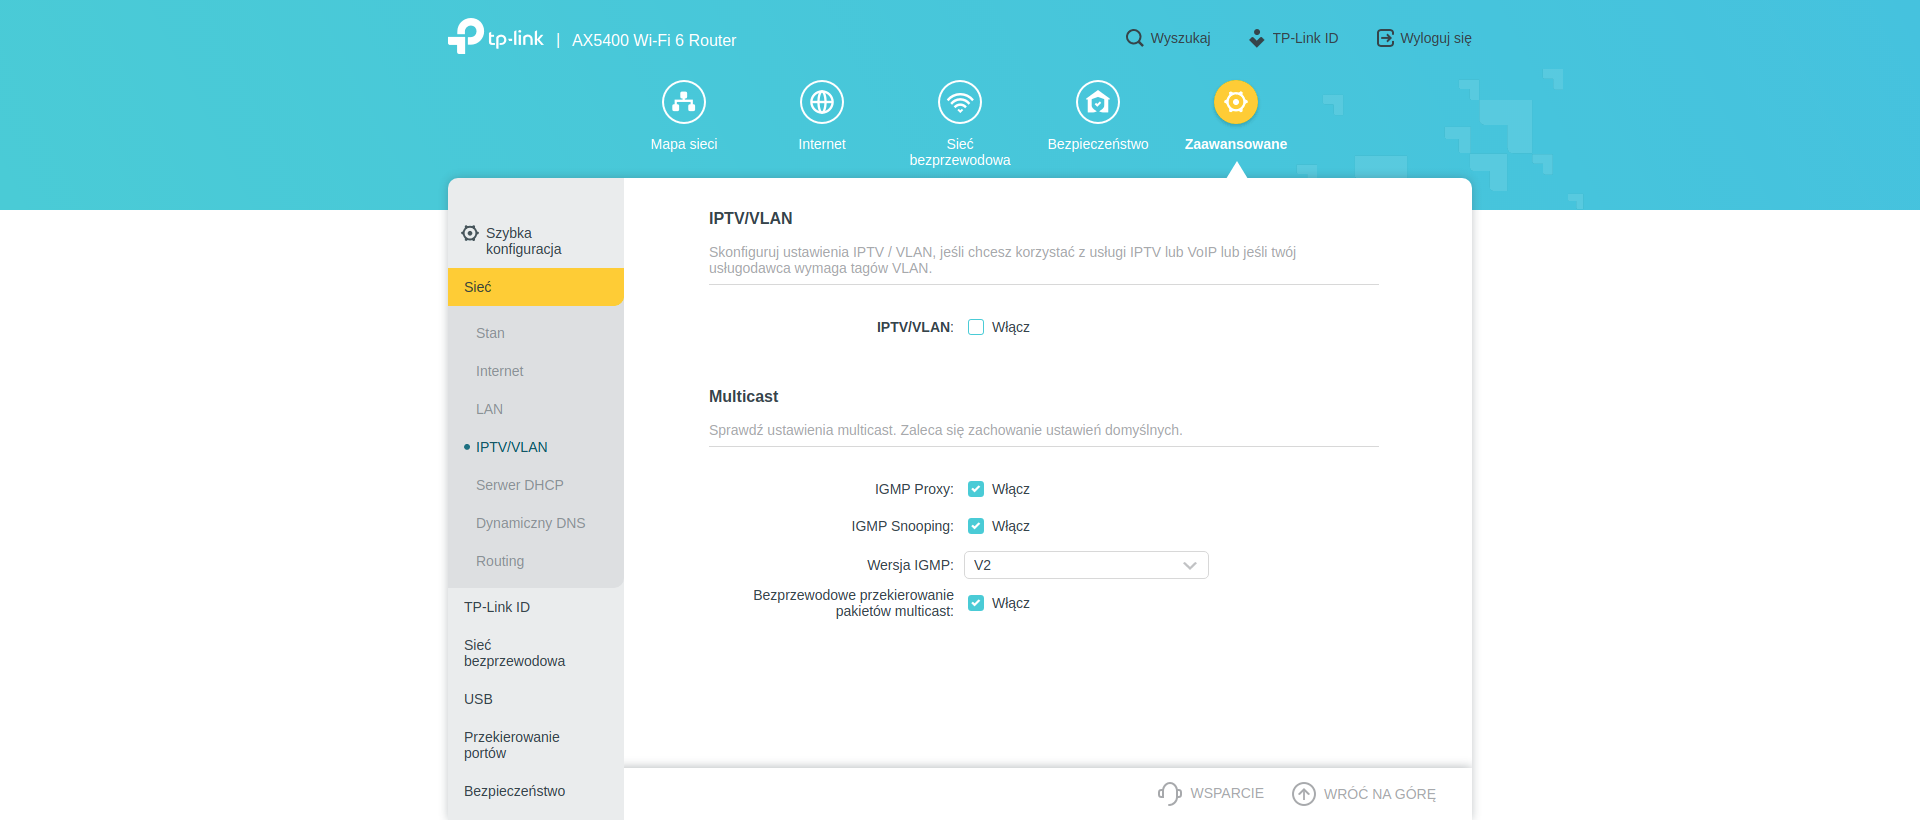This screenshot has width=1920, height=820.
Task: Select the Zaawansowane gear icon
Action: click(1236, 102)
